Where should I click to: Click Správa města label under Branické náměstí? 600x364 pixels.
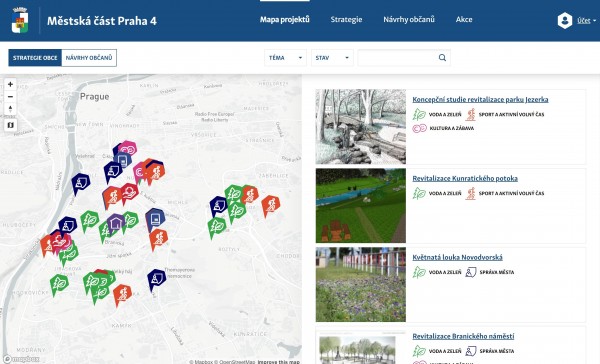point(497,351)
